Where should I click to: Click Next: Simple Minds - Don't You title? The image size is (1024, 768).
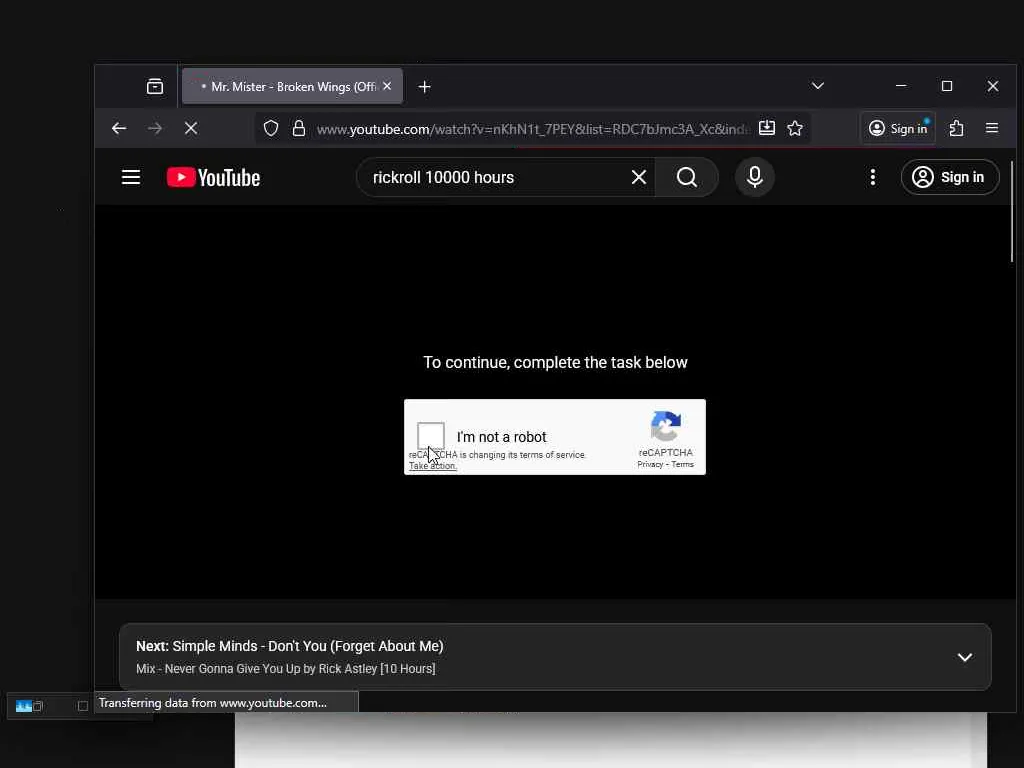290,646
